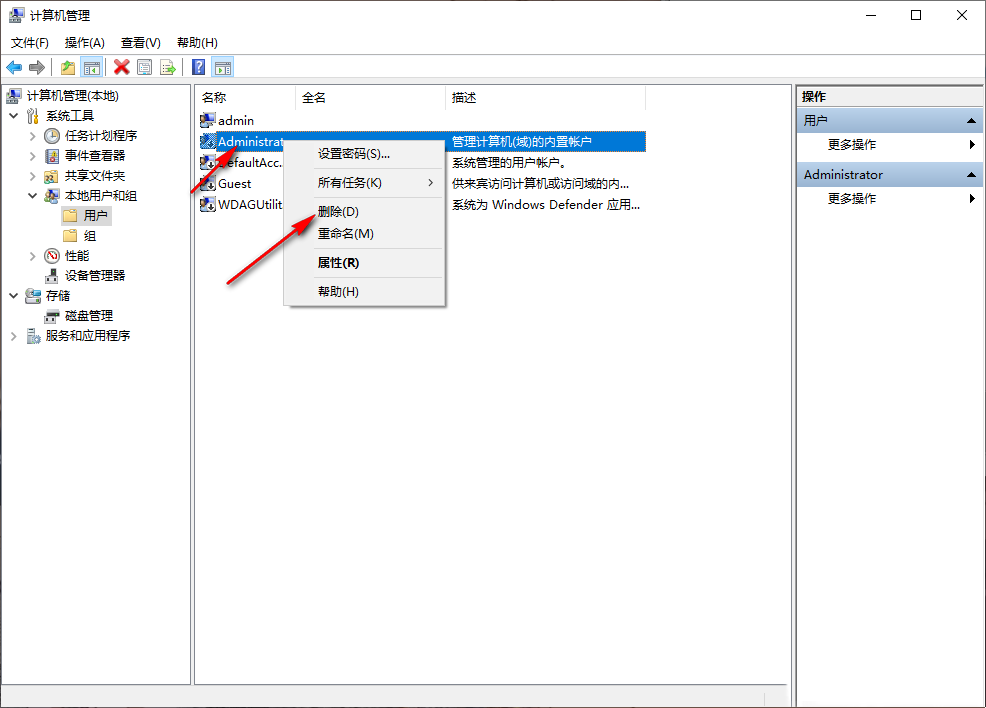Select 设备管理器 in the tree
Screen dimensions: 986x708
[95, 276]
